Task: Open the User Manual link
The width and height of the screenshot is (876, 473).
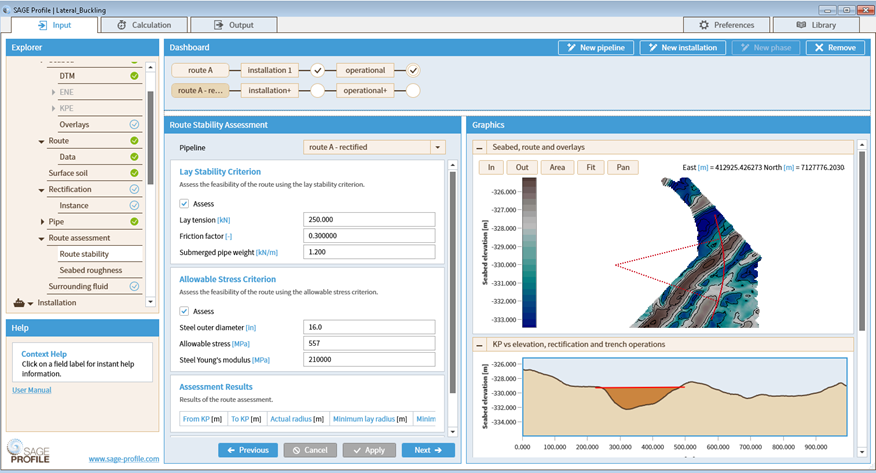Action: [32, 390]
